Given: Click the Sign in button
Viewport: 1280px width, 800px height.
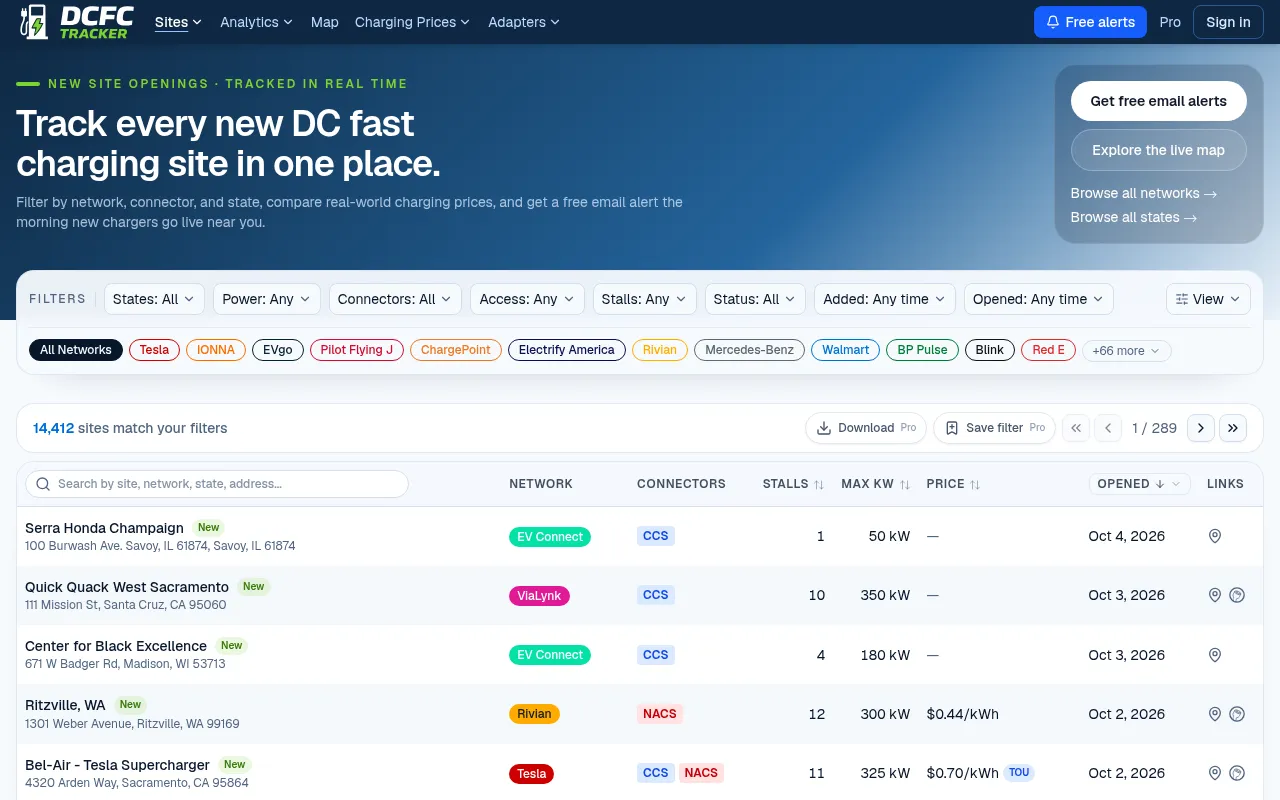Looking at the screenshot, I should coord(1228,22).
